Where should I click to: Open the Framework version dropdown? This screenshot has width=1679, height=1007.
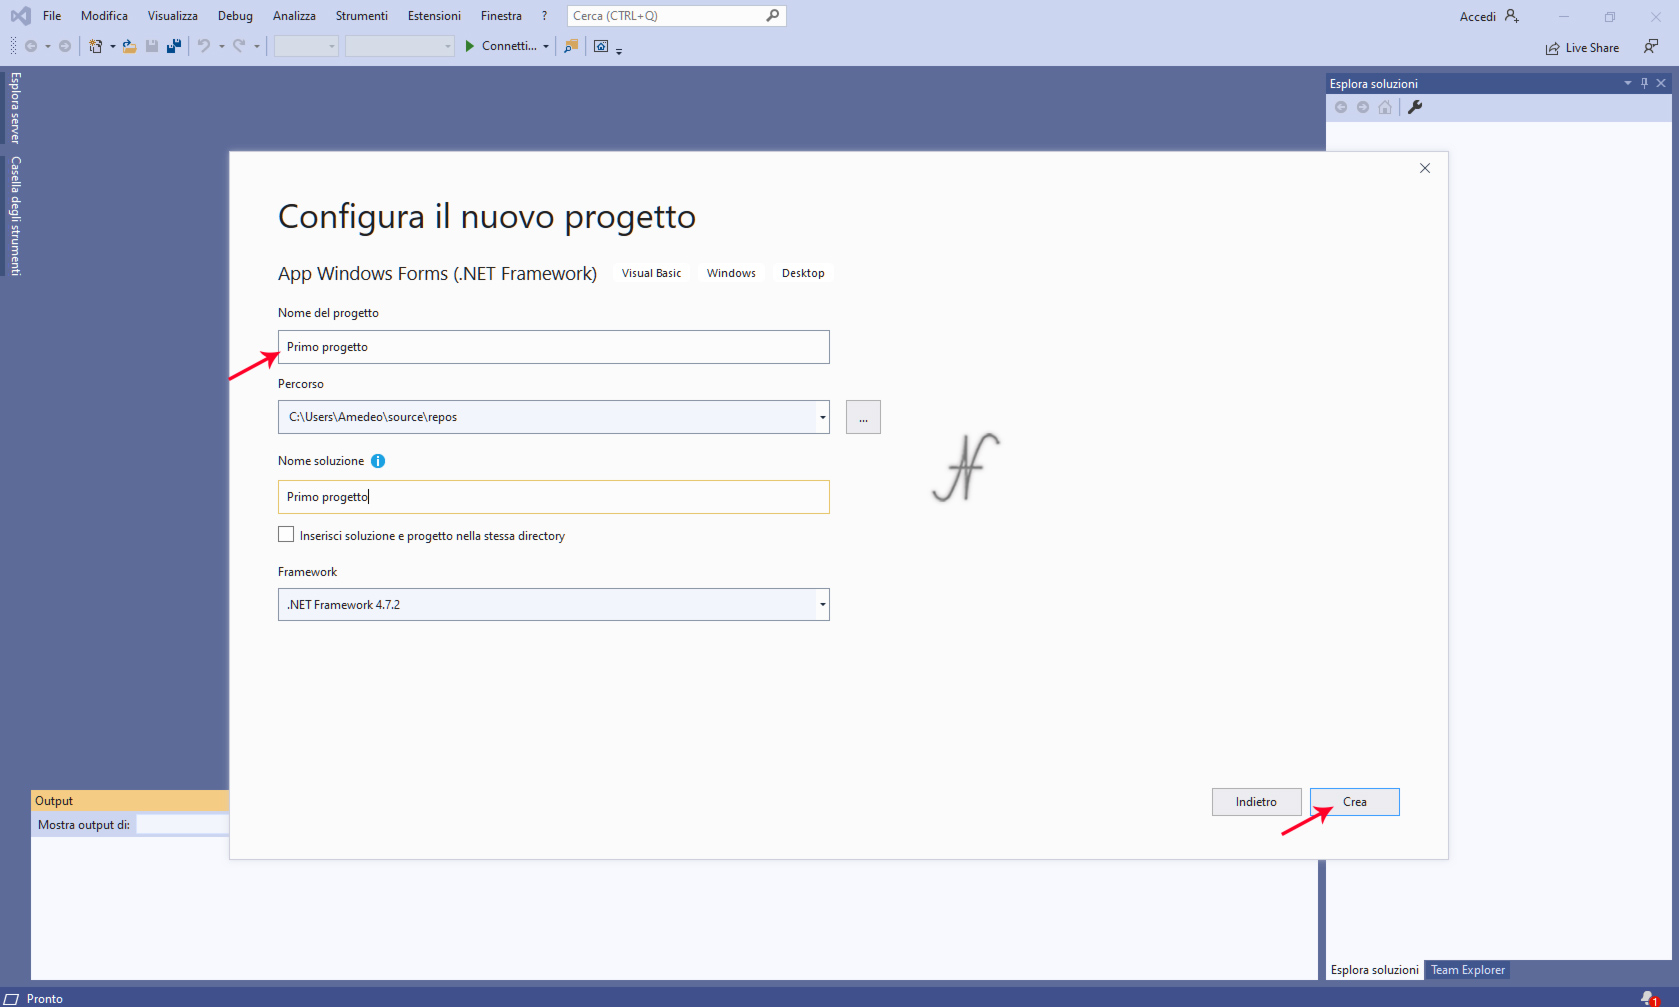point(823,604)
